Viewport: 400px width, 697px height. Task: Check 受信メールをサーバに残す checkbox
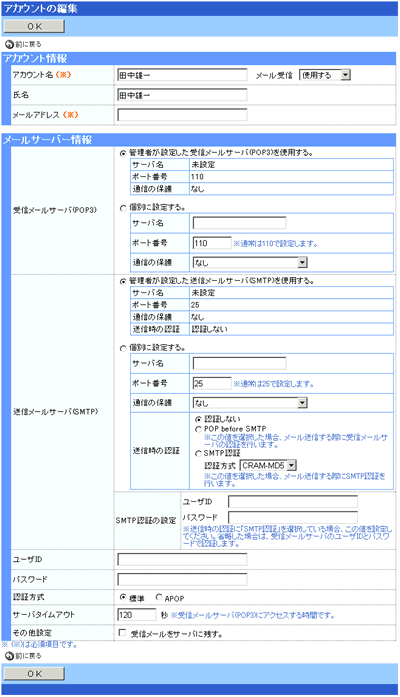[122, 633]
